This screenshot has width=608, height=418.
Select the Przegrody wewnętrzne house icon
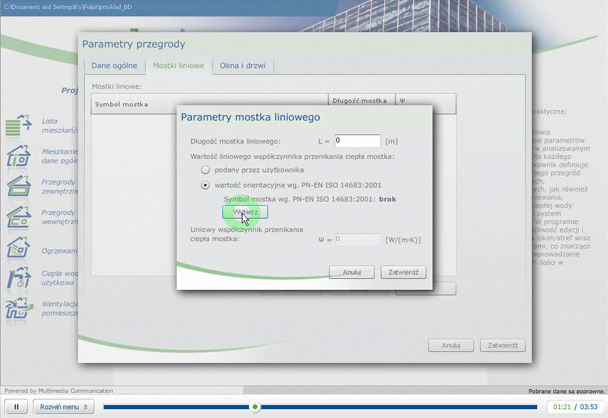pos(19,217)
